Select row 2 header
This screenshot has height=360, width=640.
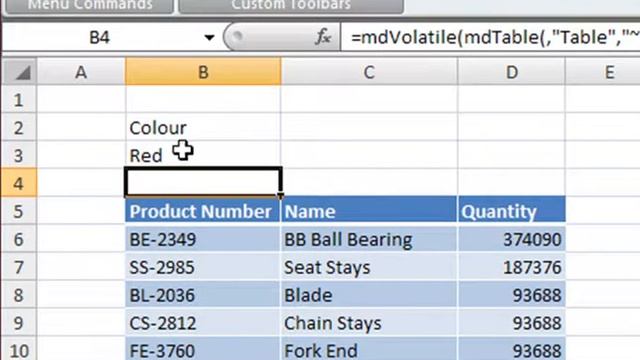click(x=19, y=127)
